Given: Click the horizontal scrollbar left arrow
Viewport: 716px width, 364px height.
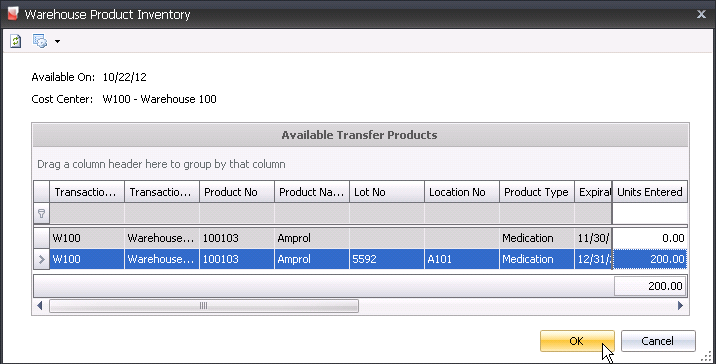Looking at the screenshot, I should pos(40,306).
